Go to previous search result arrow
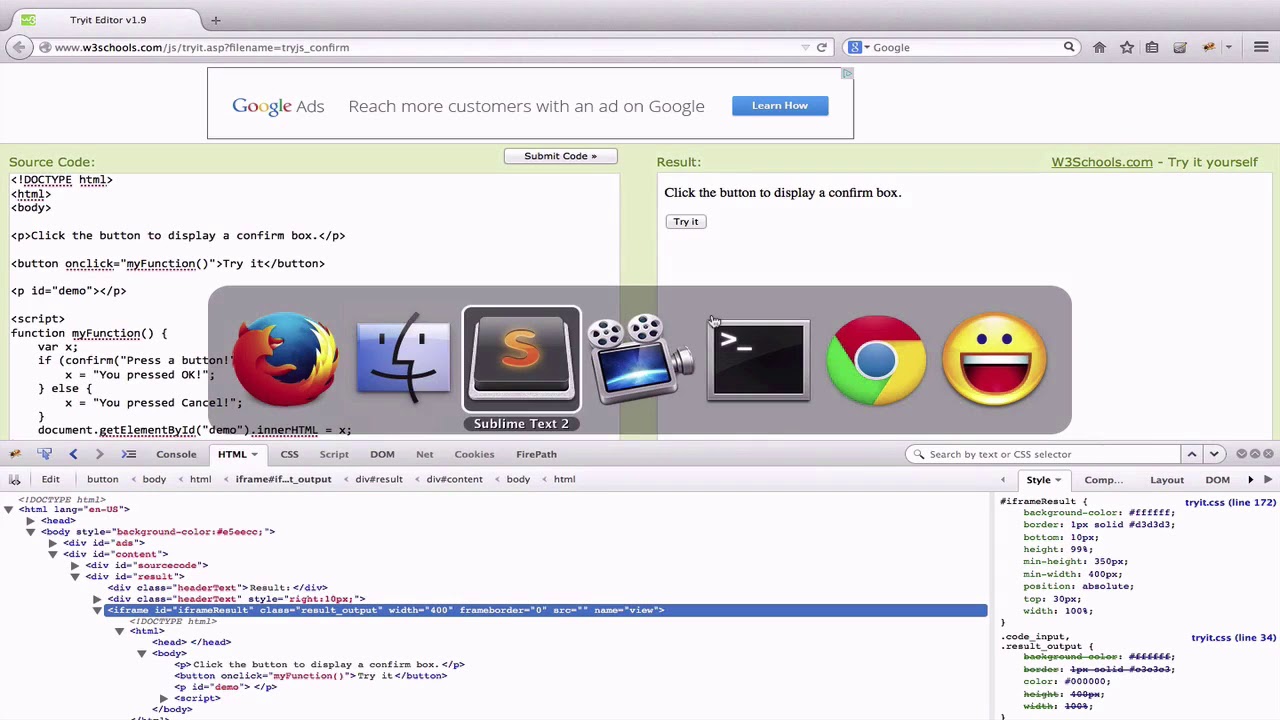The width and height of the screenshot is (1280, 720). tap(1192, 454)
